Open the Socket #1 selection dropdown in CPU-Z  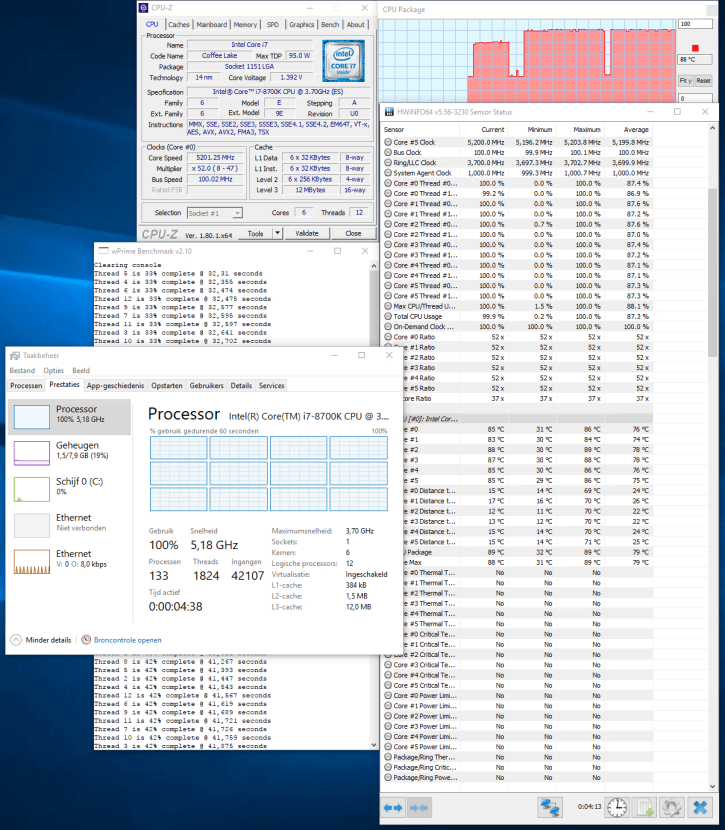[238, 213]
